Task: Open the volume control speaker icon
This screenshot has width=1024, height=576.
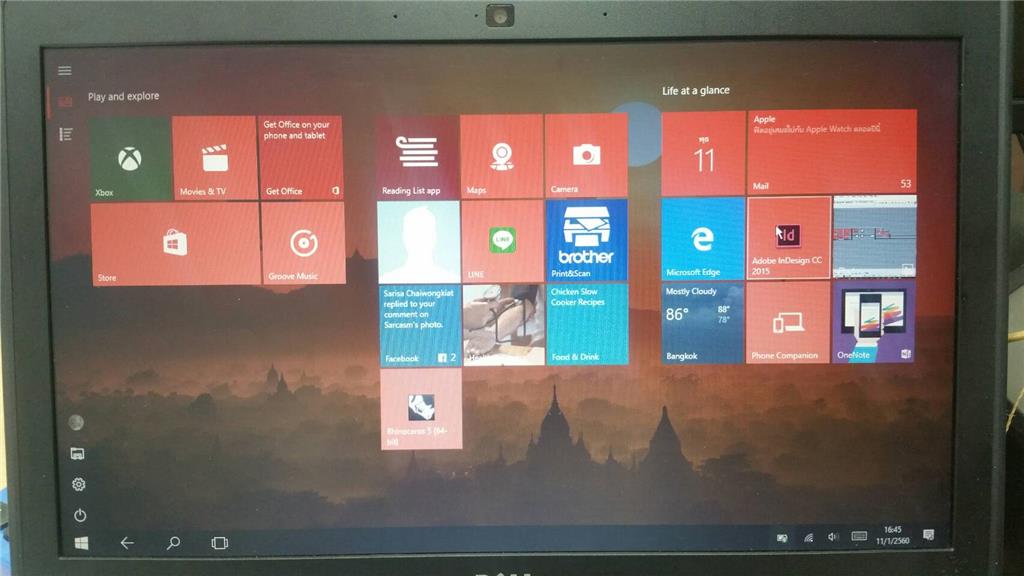Action: click(833, 537)
